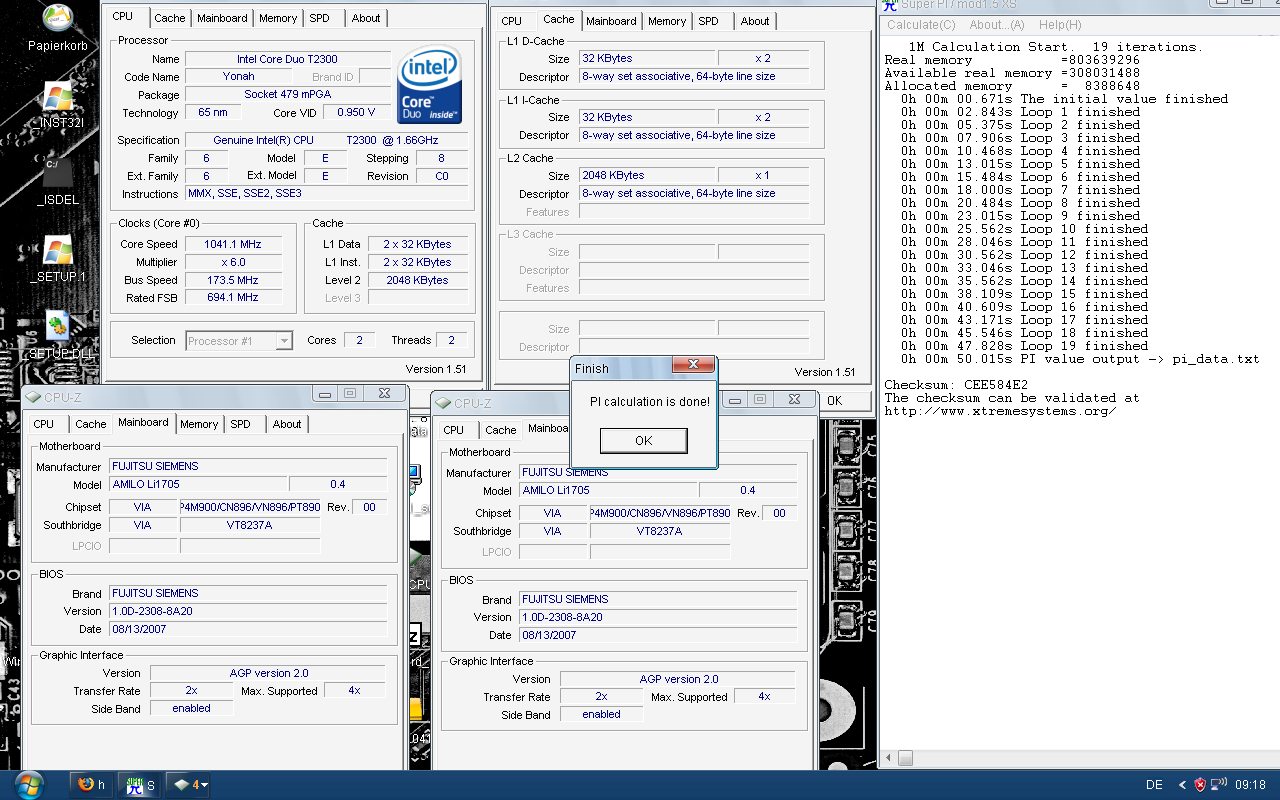This screenshot has width=1280, height=800.
Task: Select the _INST32I desktop icon
Action: click(x=57, y=107)
